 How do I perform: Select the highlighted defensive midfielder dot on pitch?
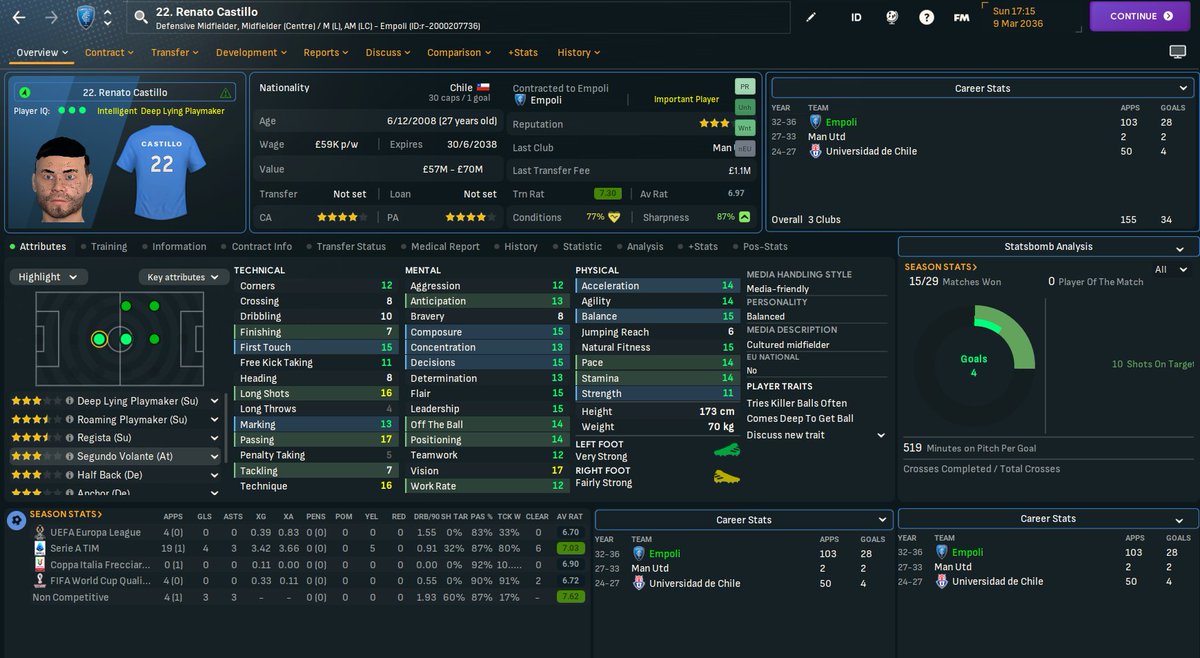[99, 339]
